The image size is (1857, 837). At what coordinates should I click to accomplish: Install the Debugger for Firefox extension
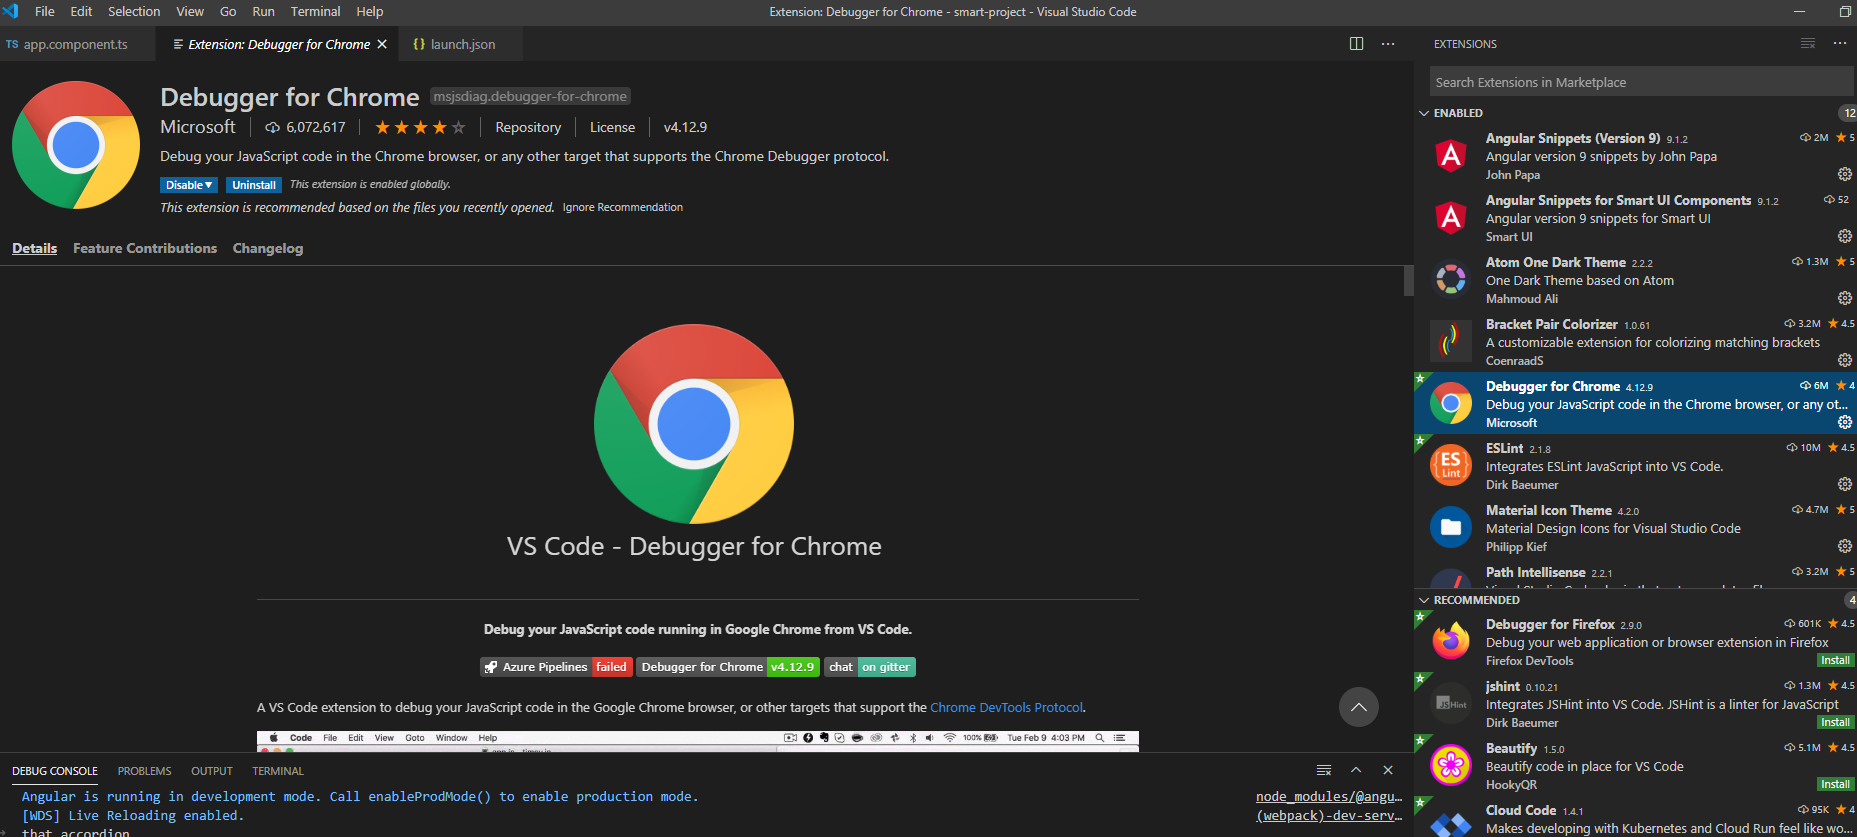(x=1835, y=660)
